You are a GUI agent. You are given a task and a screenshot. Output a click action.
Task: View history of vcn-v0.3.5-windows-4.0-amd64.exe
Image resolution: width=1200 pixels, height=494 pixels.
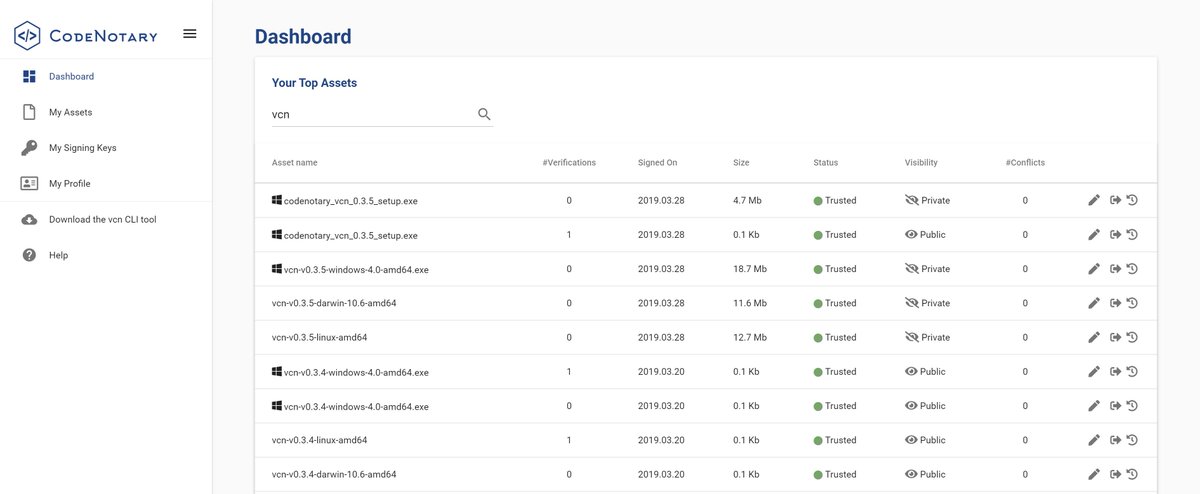1132,269
